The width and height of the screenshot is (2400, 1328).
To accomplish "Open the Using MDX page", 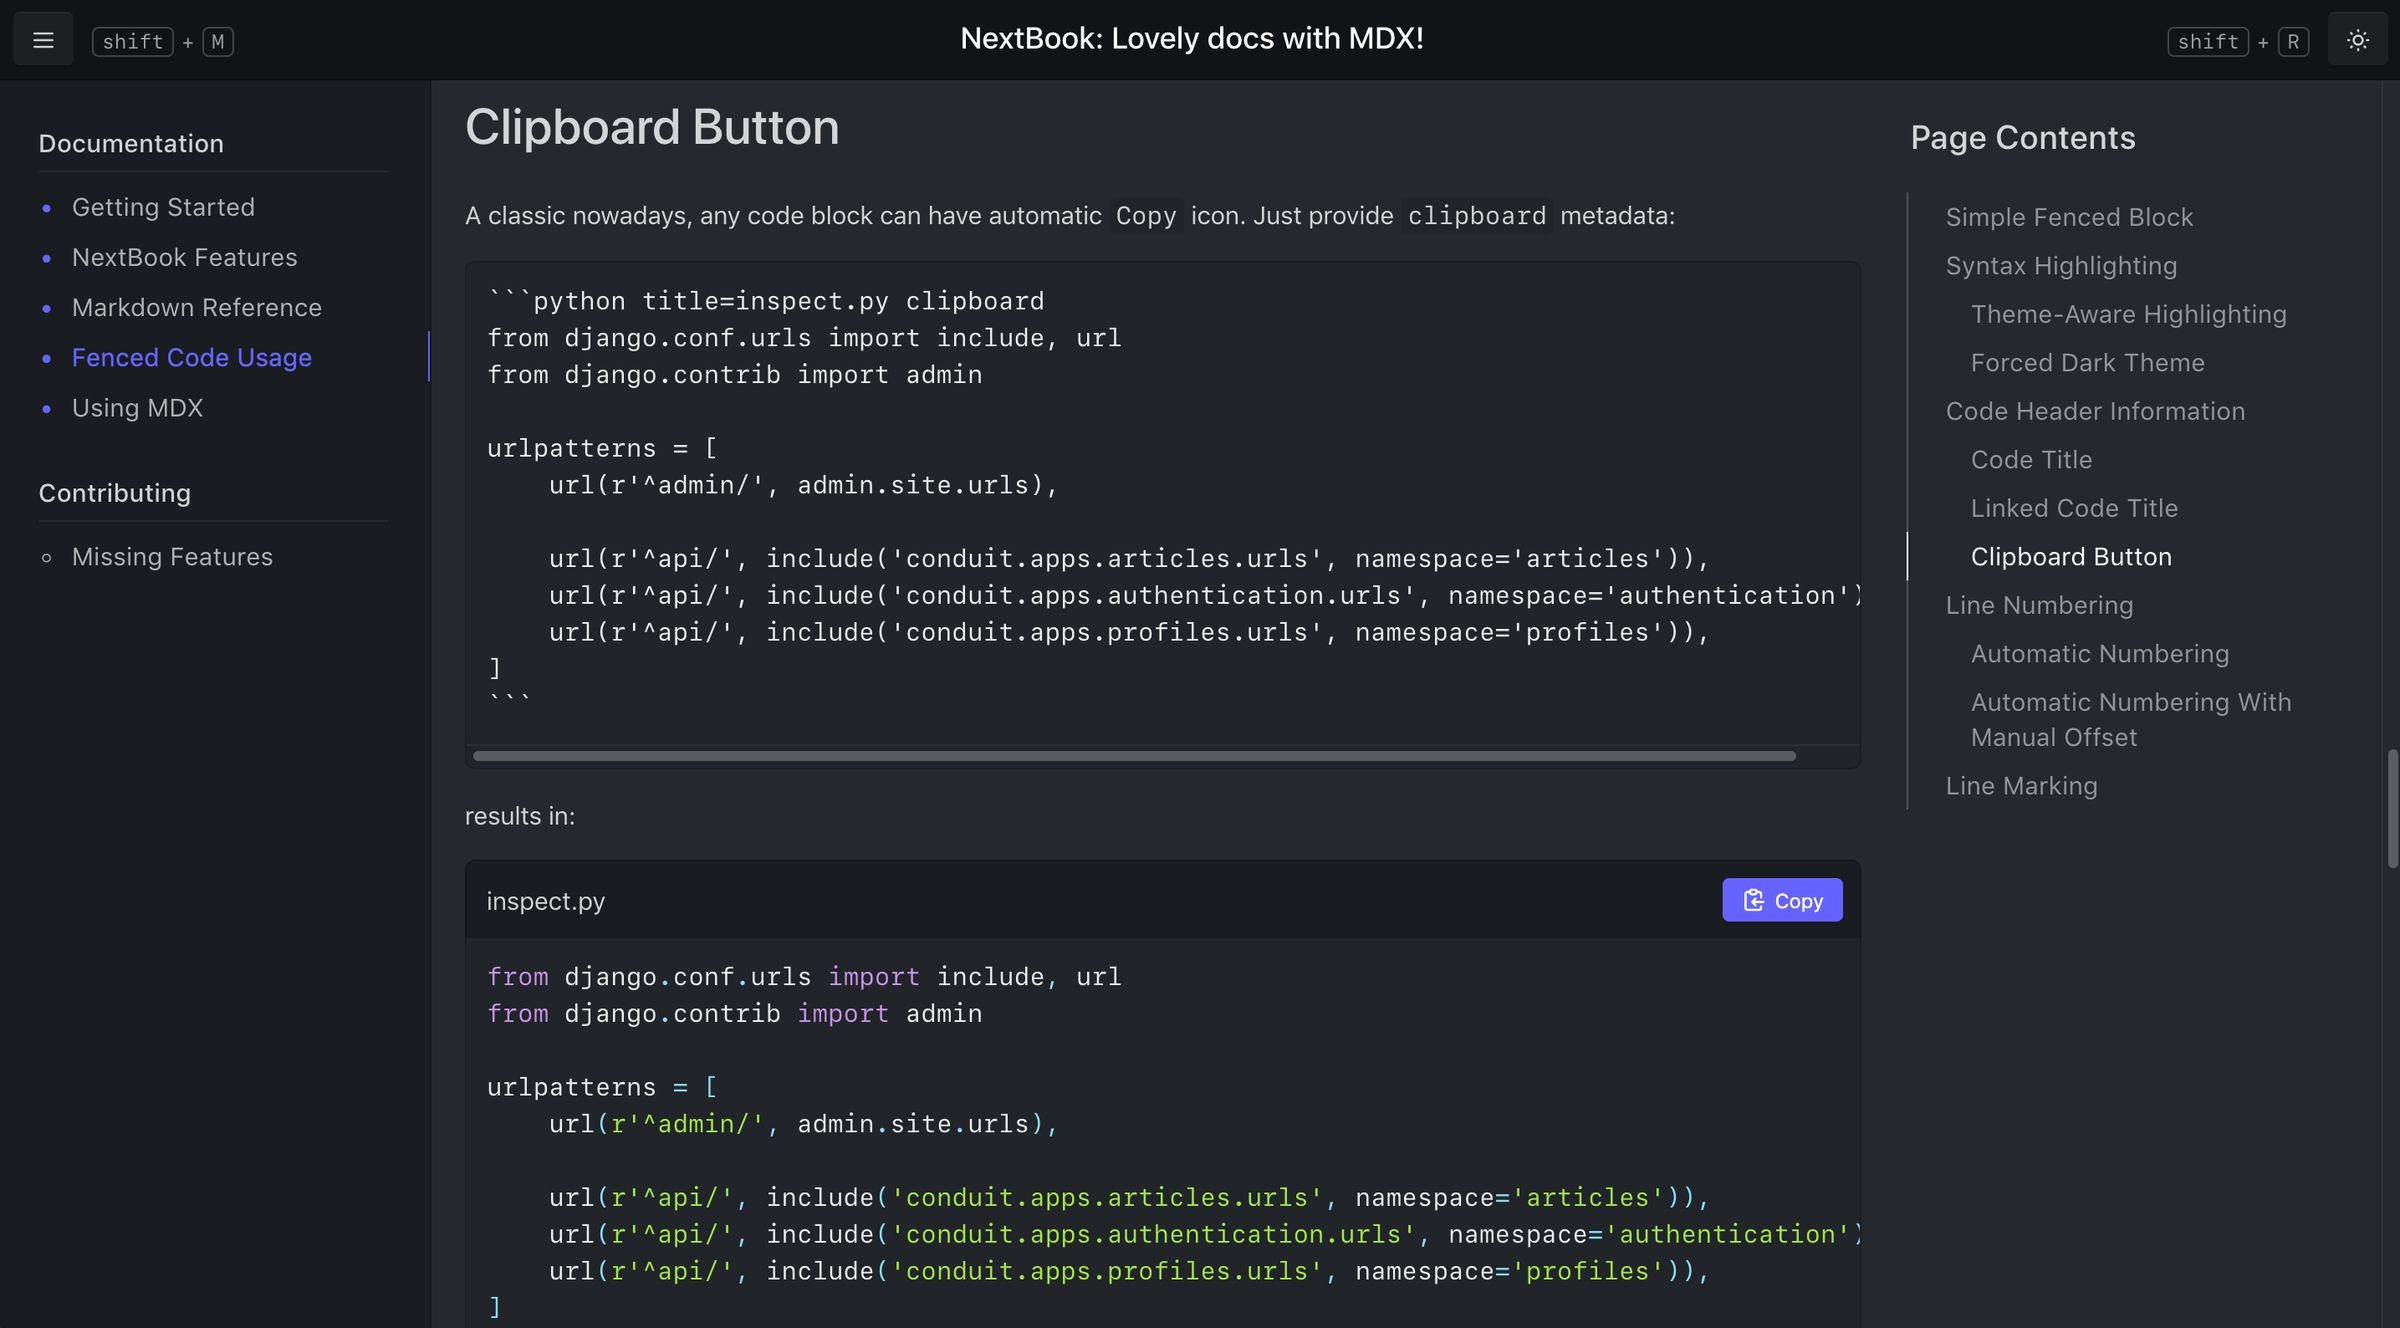I will tap(137, 407).
